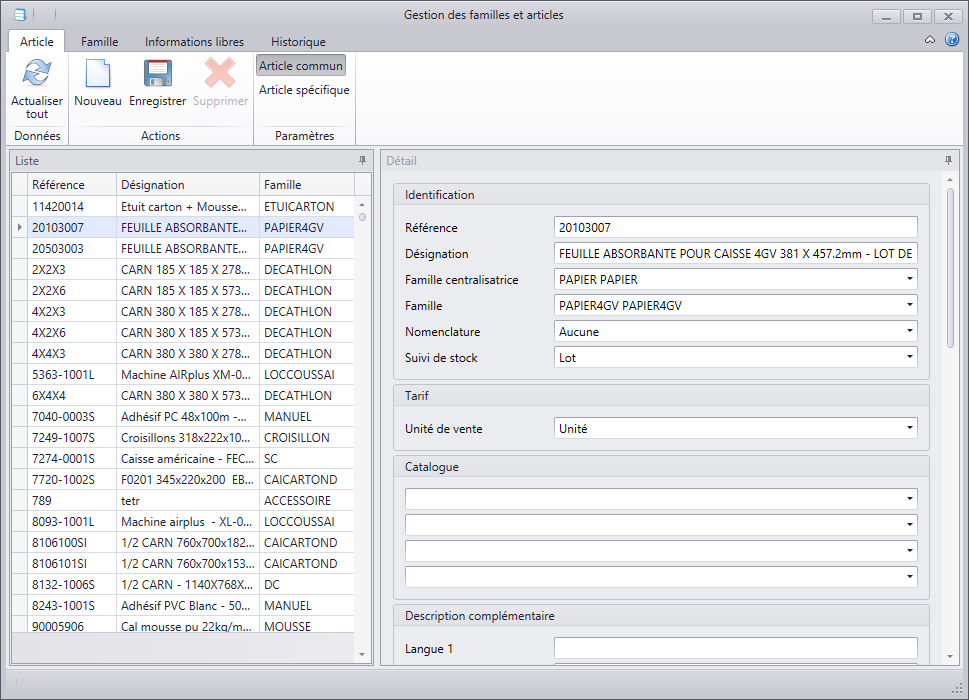Screen dimensions: 969x700
Task: Expand the Nomenclature combo box
Action: coord(909,332)
